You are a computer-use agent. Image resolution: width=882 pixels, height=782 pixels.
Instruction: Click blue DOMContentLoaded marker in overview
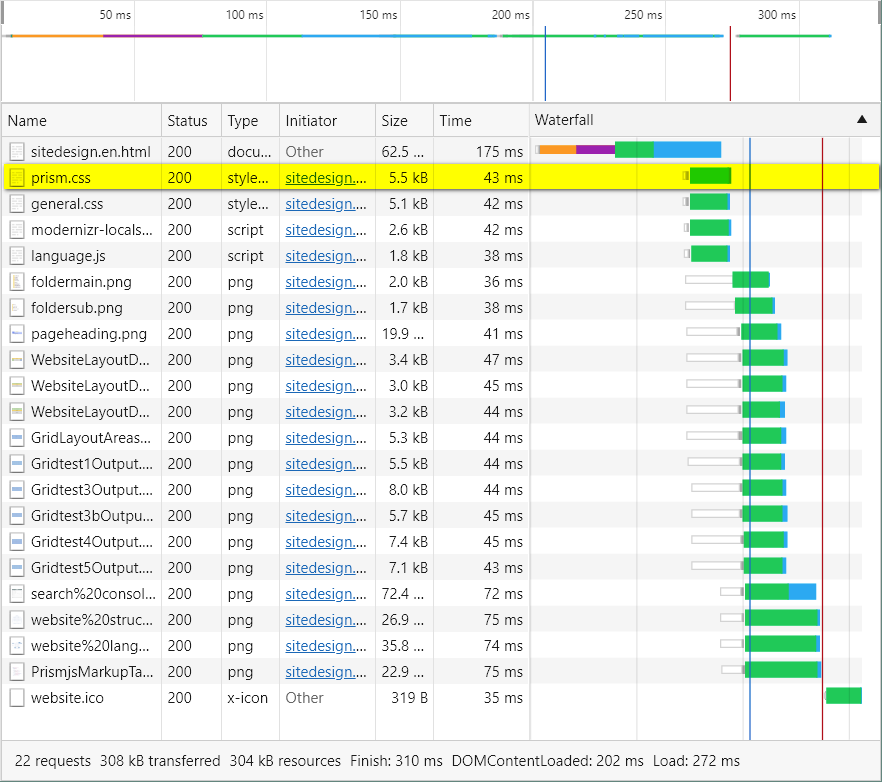tap(545, 64)
